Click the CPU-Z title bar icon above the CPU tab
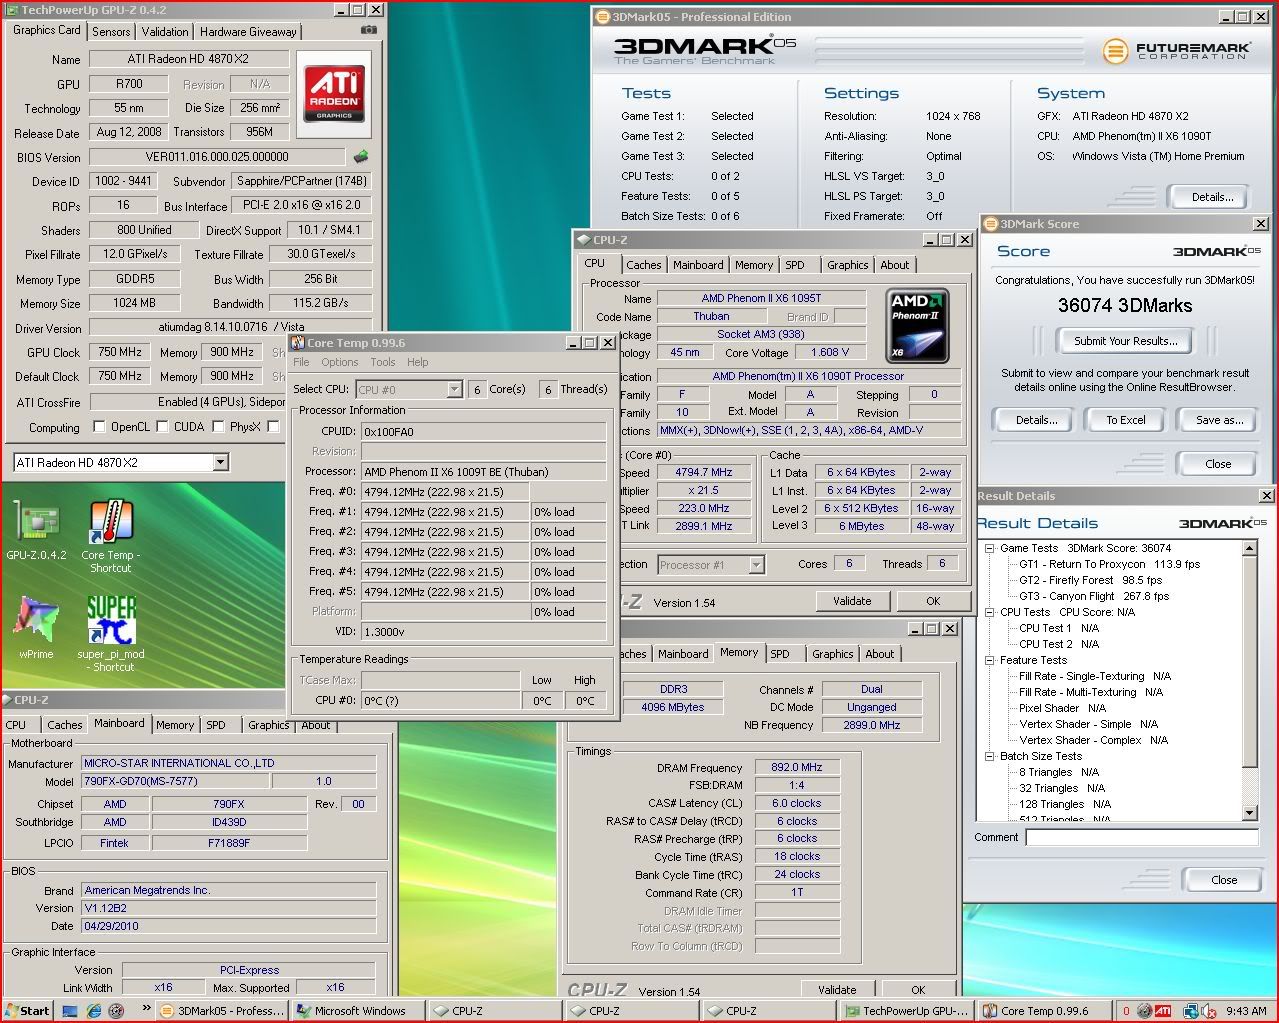This screenshot has width=1279, height=1023. pyautogui.click(x=583, y=240)
